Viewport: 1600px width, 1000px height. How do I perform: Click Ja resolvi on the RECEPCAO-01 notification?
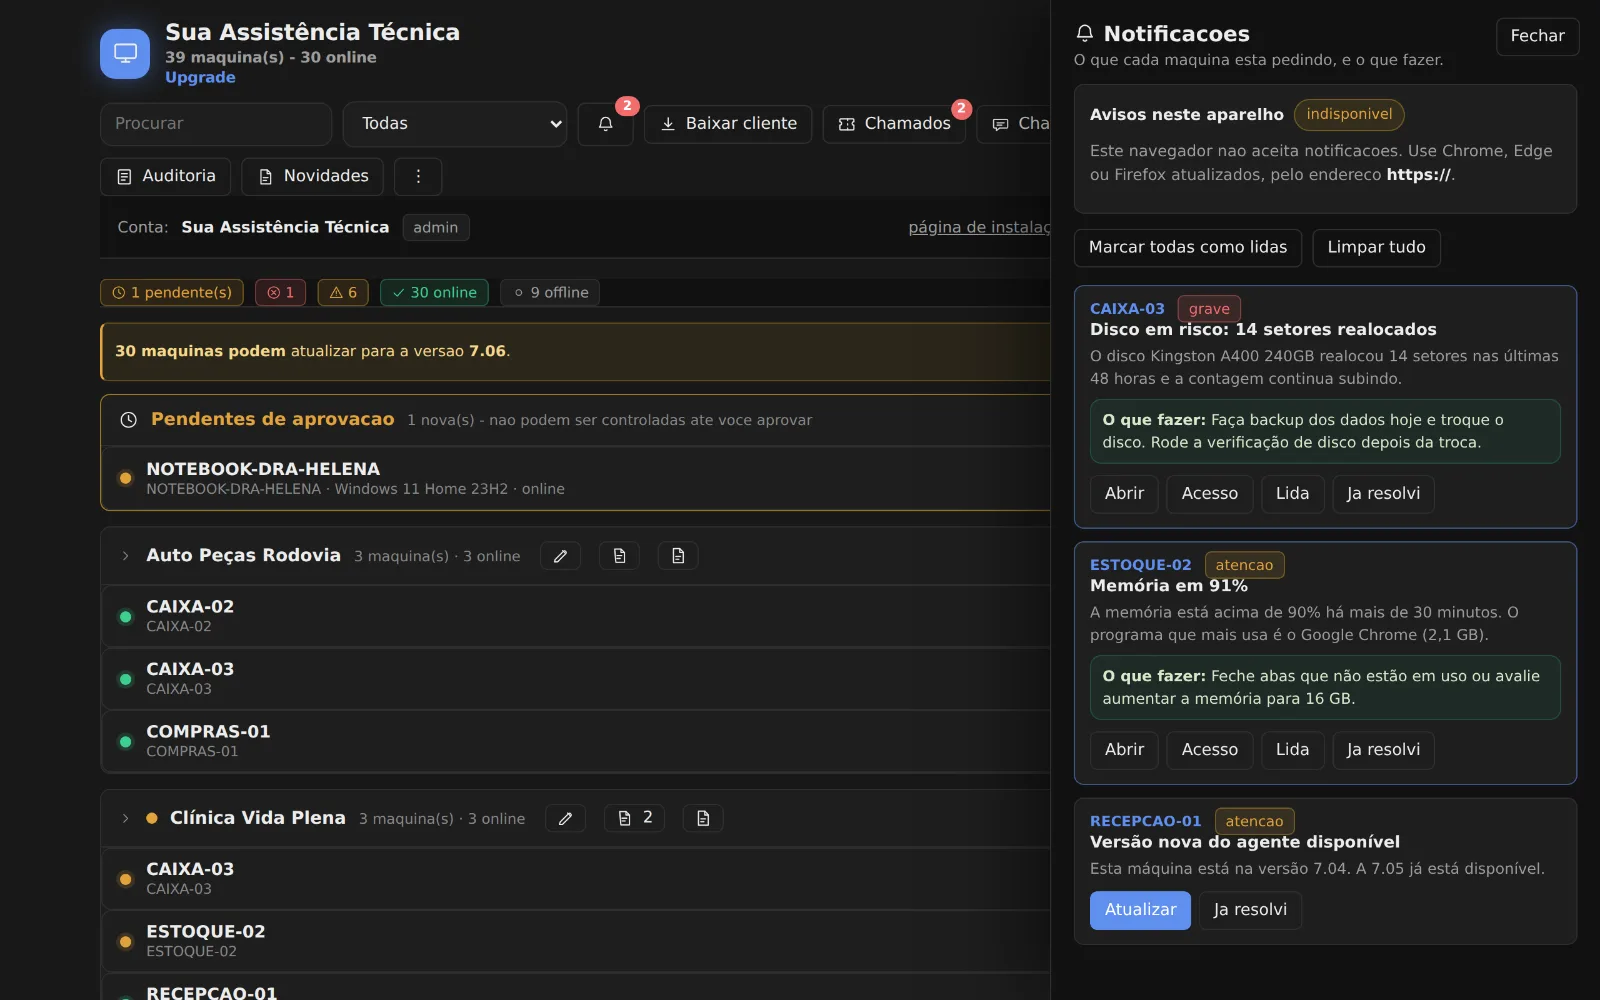click(1250, 910)
